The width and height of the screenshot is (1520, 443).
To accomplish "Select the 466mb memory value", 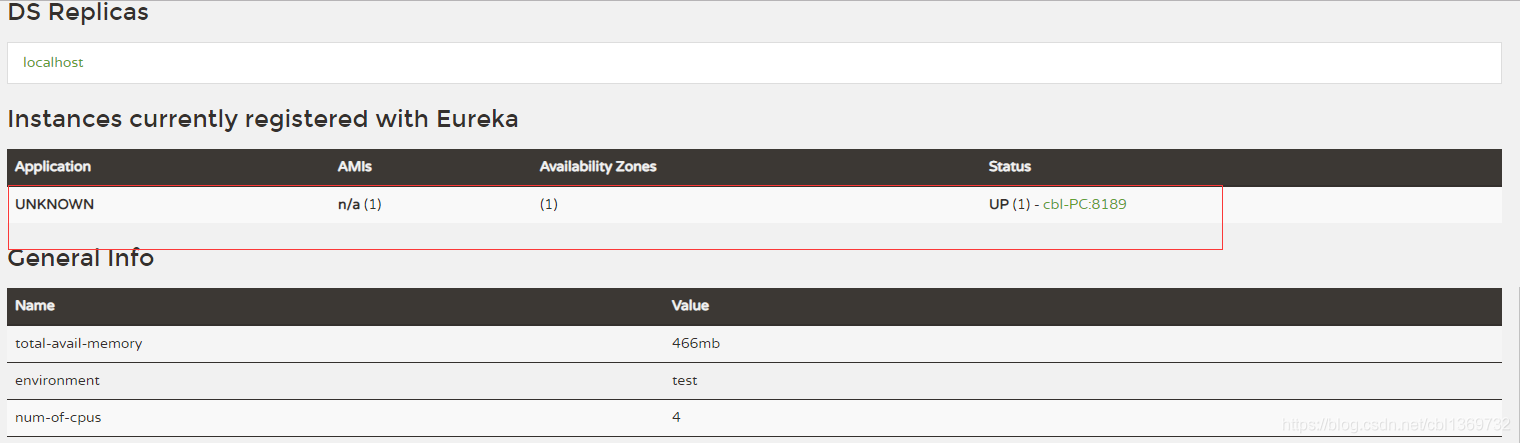I will (x=695, y=343).
